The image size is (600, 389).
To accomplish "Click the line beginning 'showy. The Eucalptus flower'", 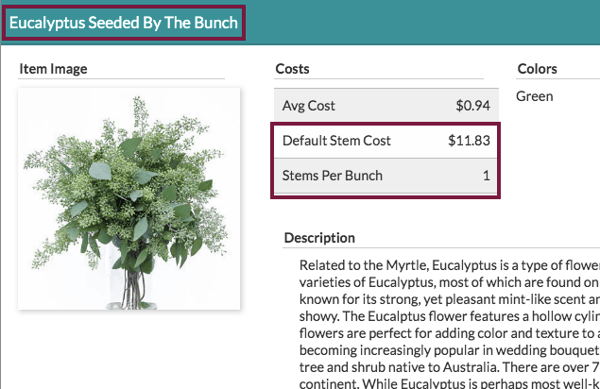I will pyautogui.click(x=449, y=316).
